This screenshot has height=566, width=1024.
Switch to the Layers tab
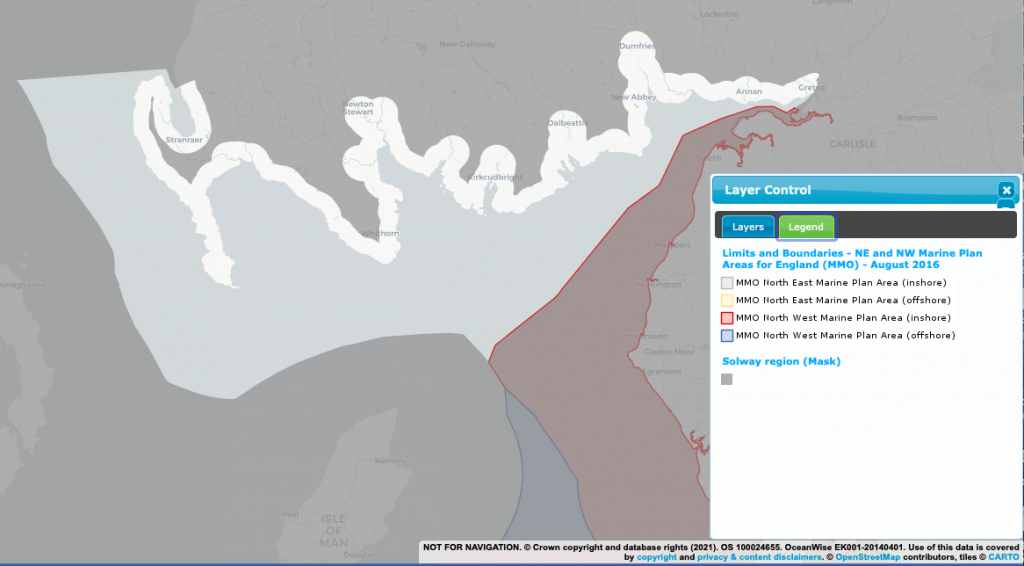point(747,227)
